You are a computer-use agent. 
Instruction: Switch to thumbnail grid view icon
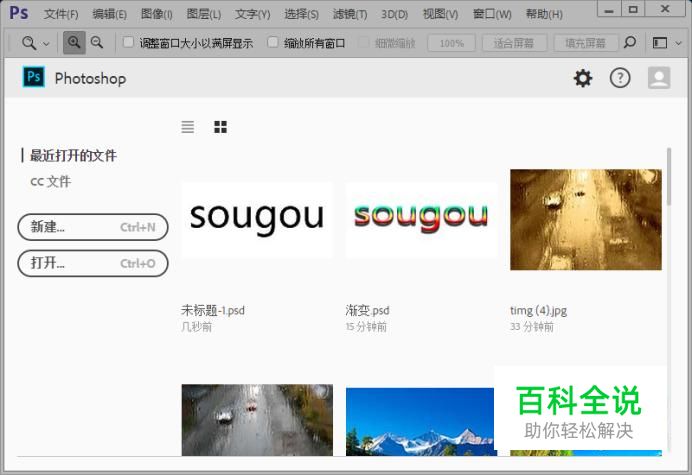pos(221,127)
